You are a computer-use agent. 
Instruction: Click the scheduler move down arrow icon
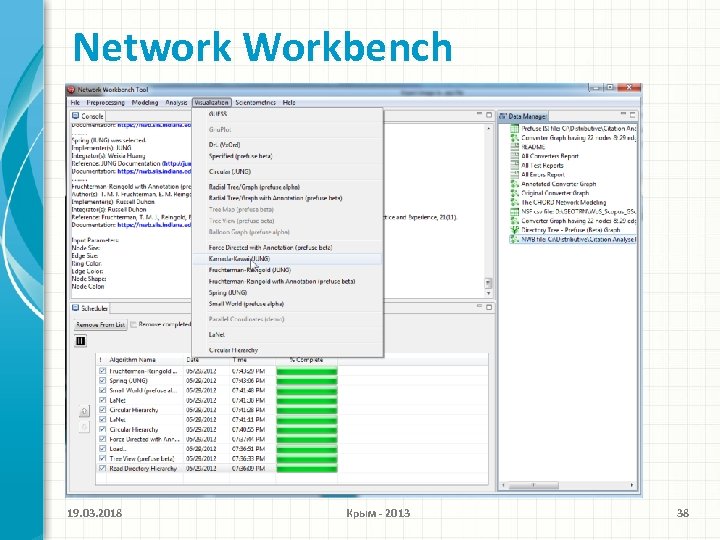point(84,427)
